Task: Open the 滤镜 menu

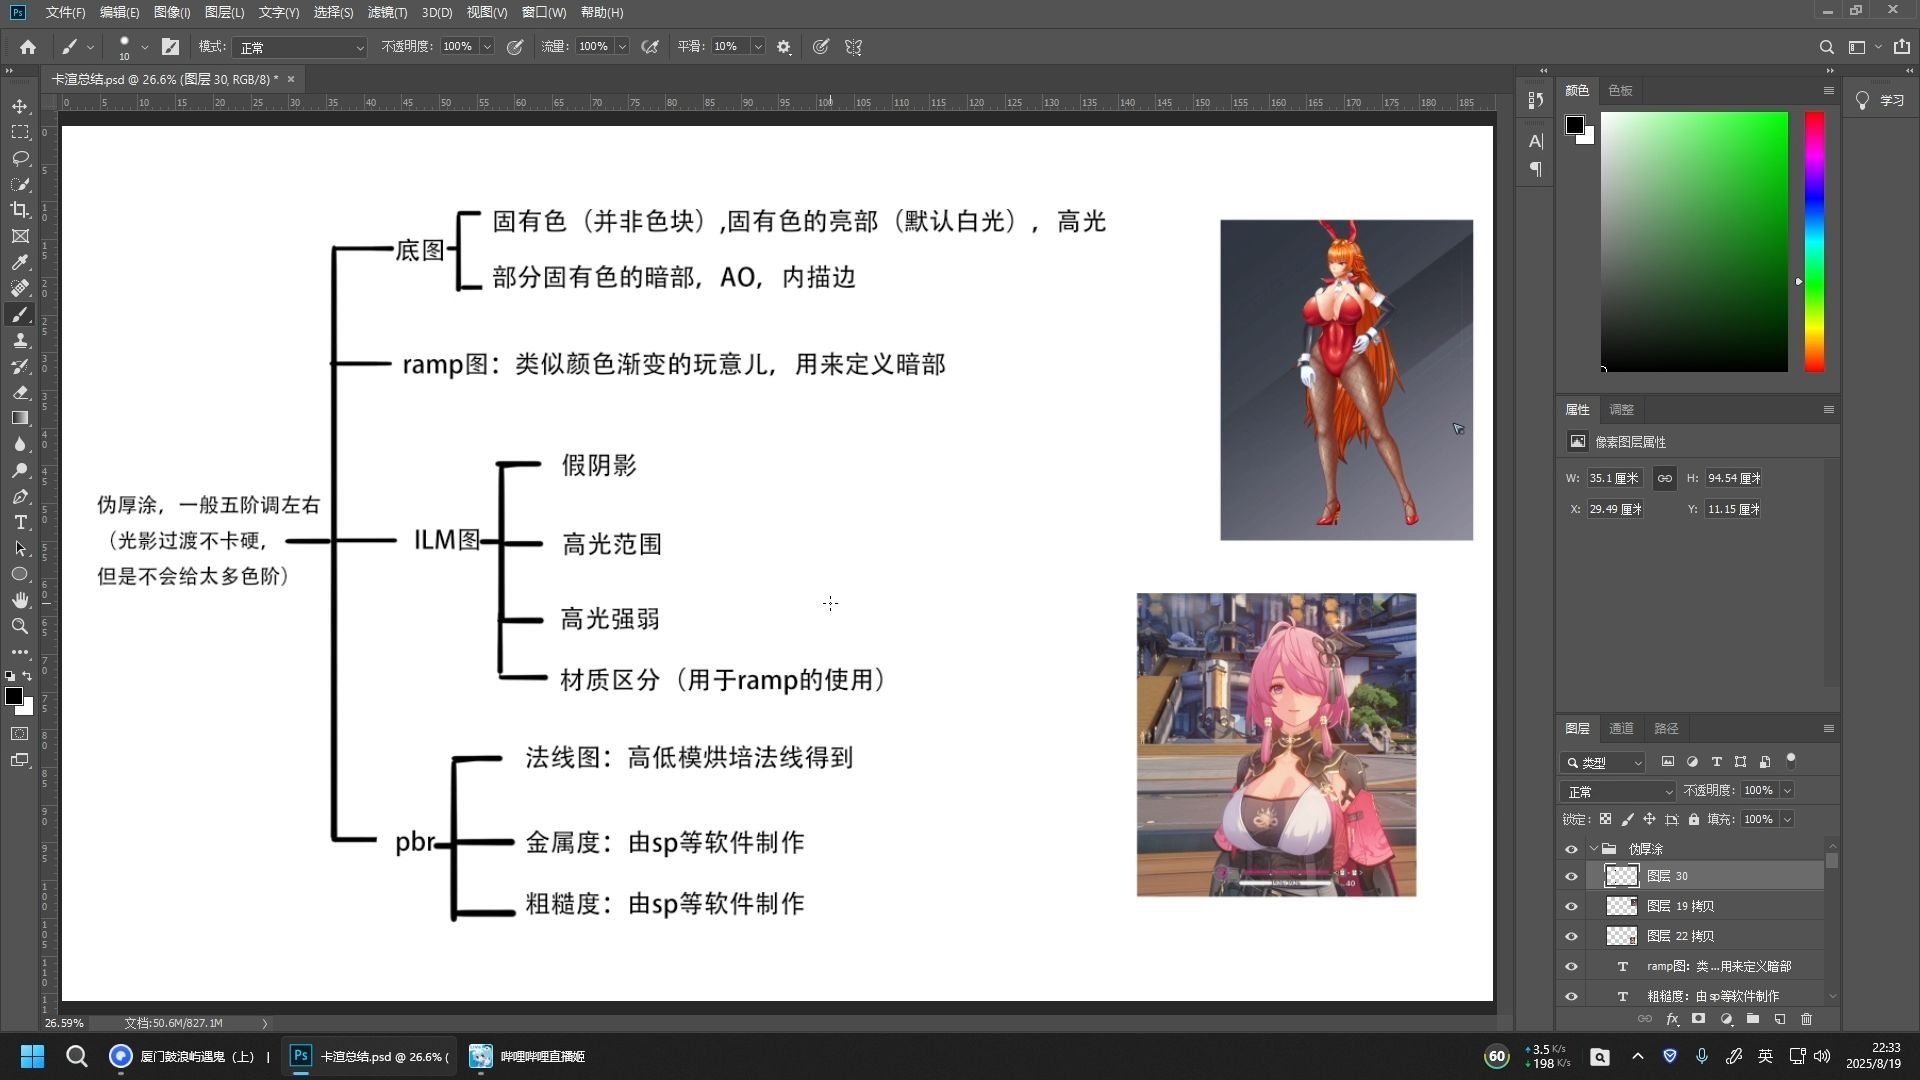Action: point(387,12)
